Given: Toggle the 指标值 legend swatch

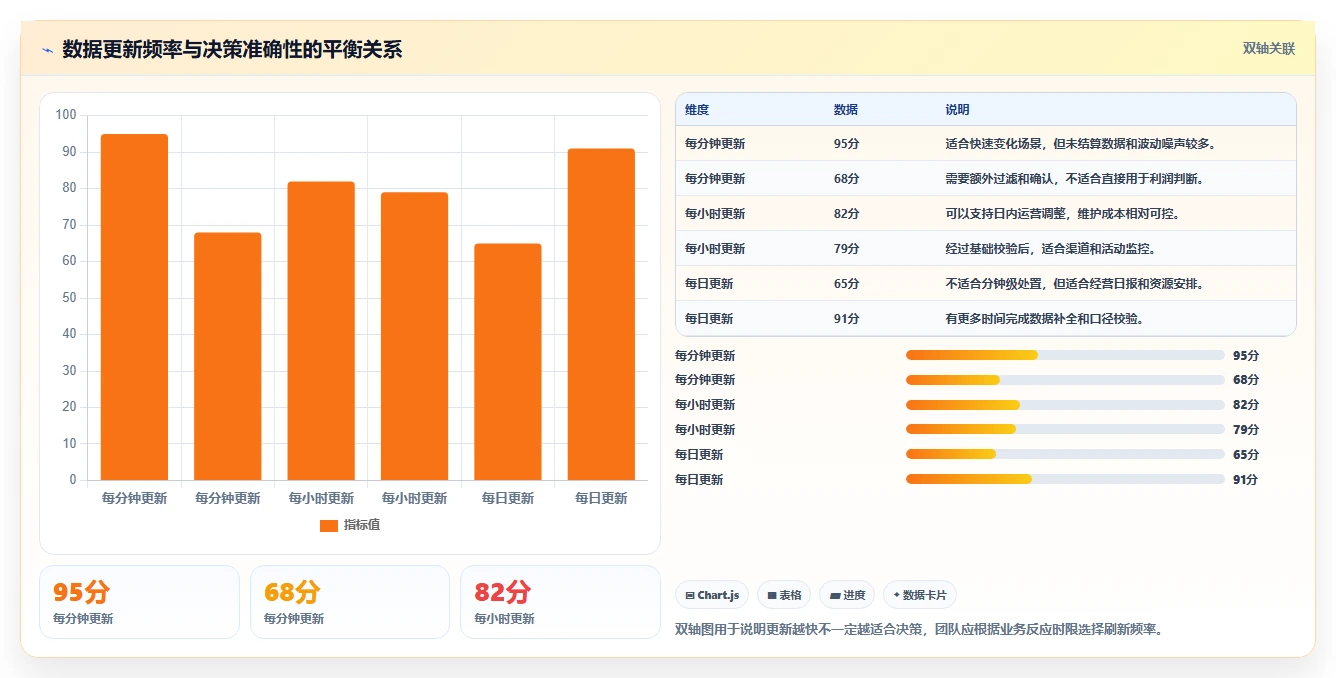Looking at the screenshot, I should click(x=329, y=525).
